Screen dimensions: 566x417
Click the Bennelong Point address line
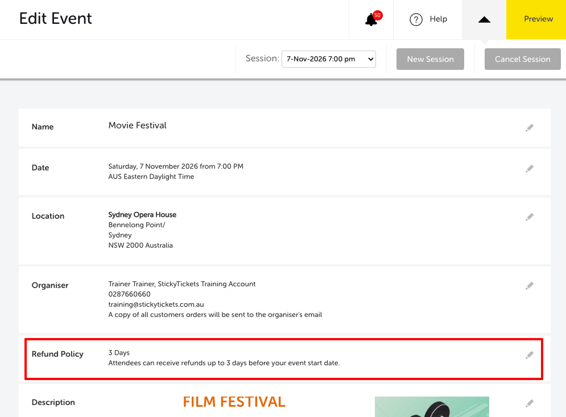136,225
